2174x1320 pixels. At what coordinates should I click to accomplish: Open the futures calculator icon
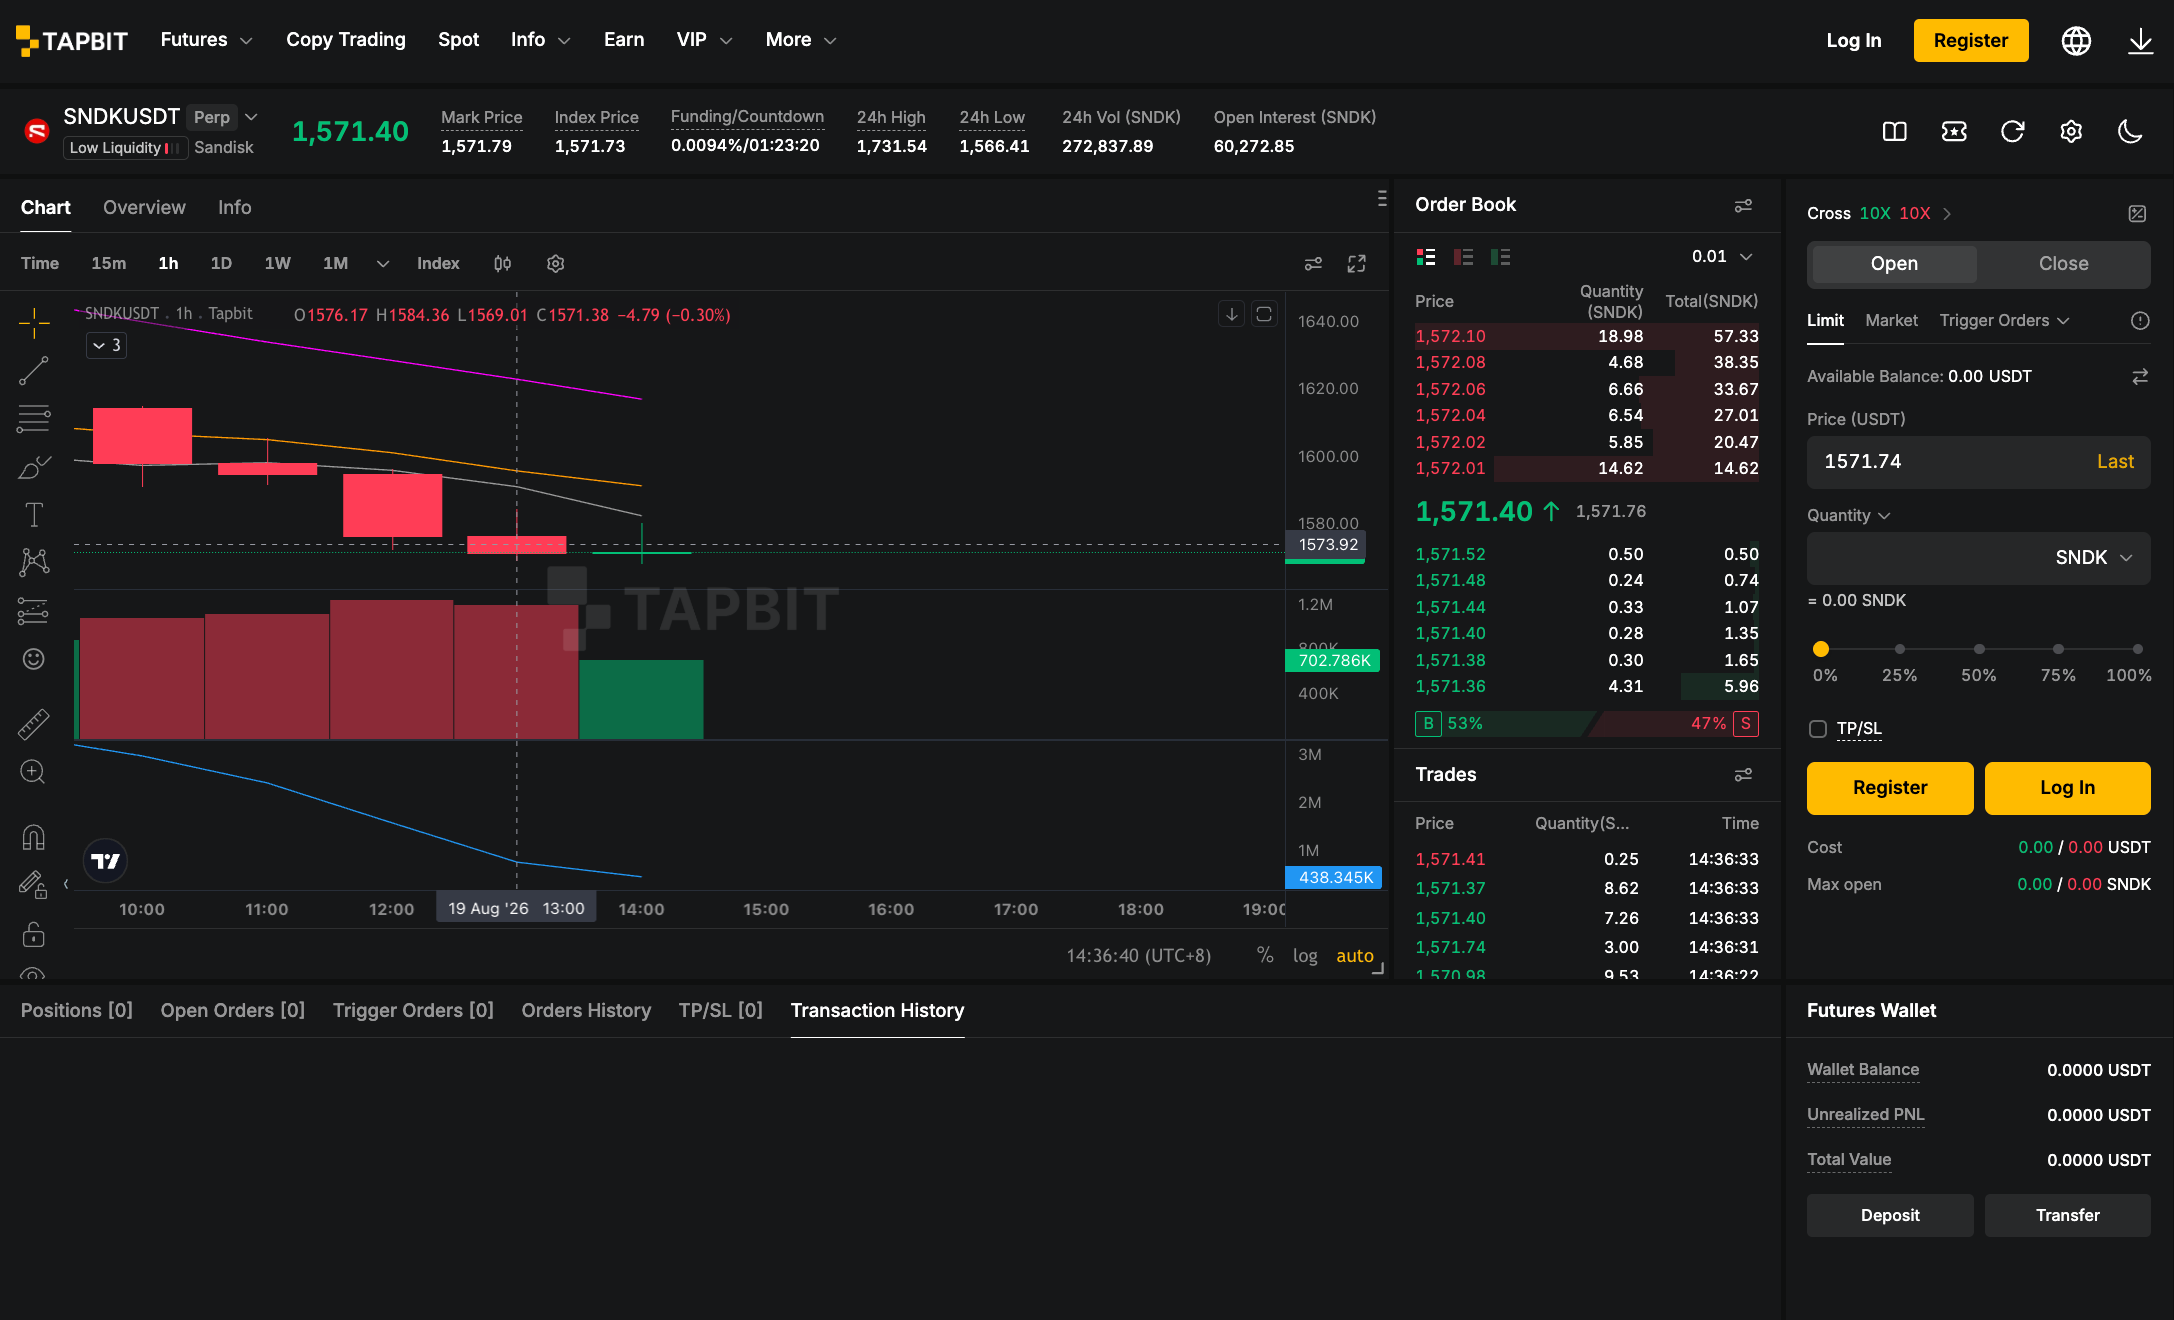coord(2137,214)
